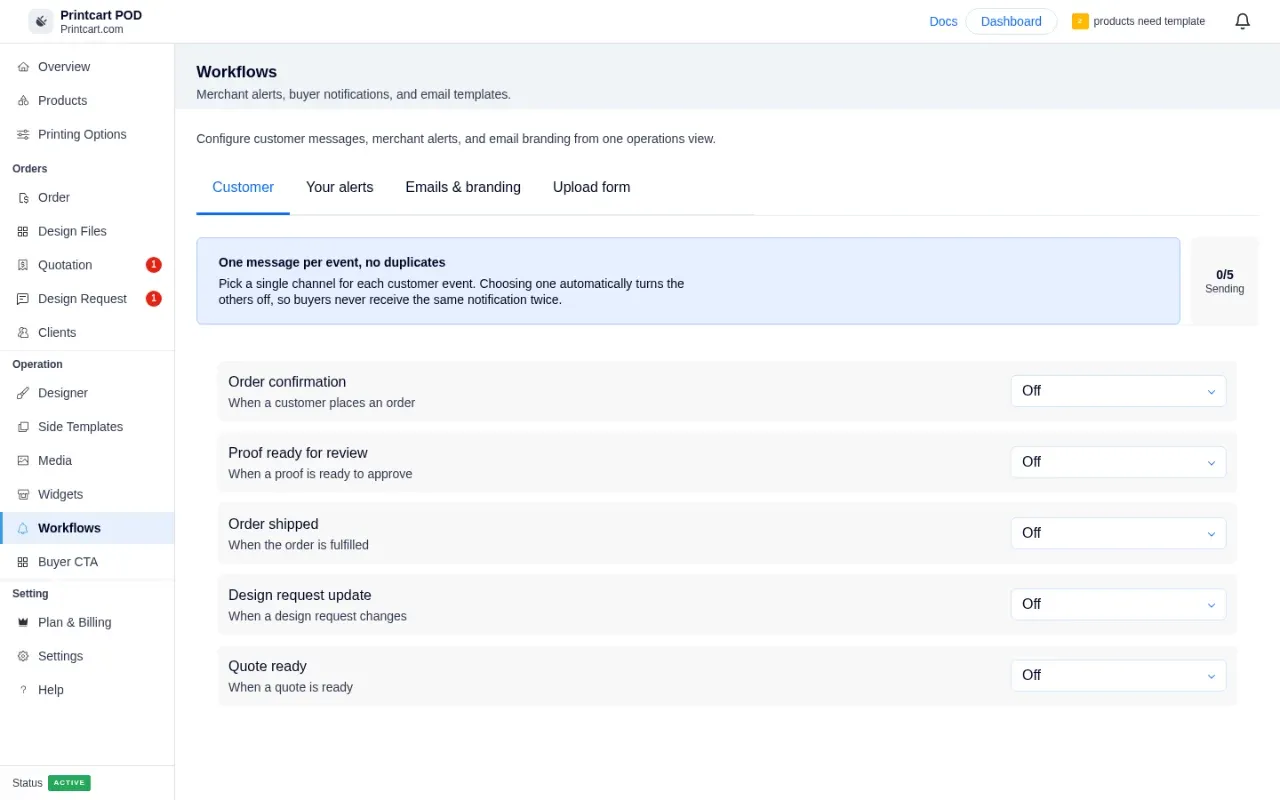Open Buyer CTA in the sidebar
This screenshot has height=800, width=1280.
pos(87,562)
